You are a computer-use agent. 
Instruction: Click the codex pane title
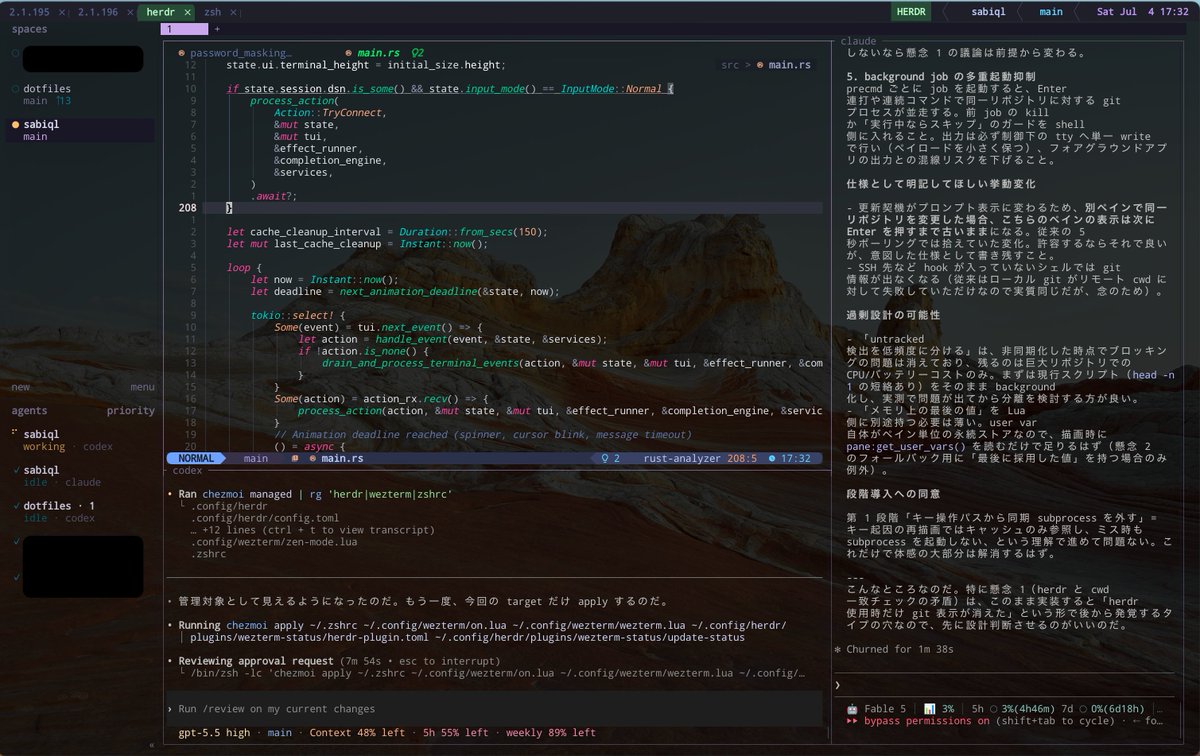187,470
